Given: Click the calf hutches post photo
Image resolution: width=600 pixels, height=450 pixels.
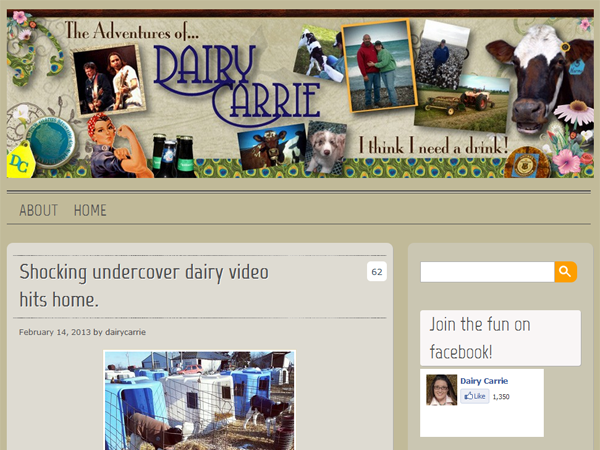Looking at the screenshot, I should coord(199,400).
